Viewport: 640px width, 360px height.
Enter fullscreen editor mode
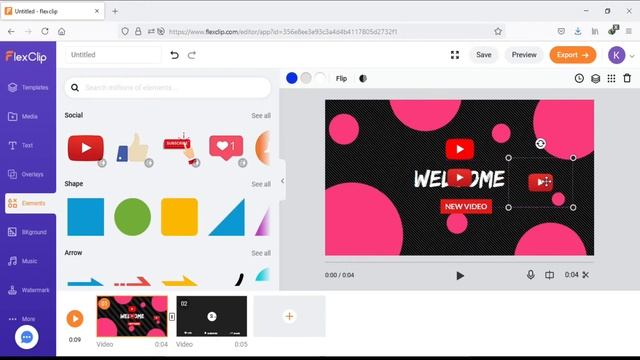(455, 55)
